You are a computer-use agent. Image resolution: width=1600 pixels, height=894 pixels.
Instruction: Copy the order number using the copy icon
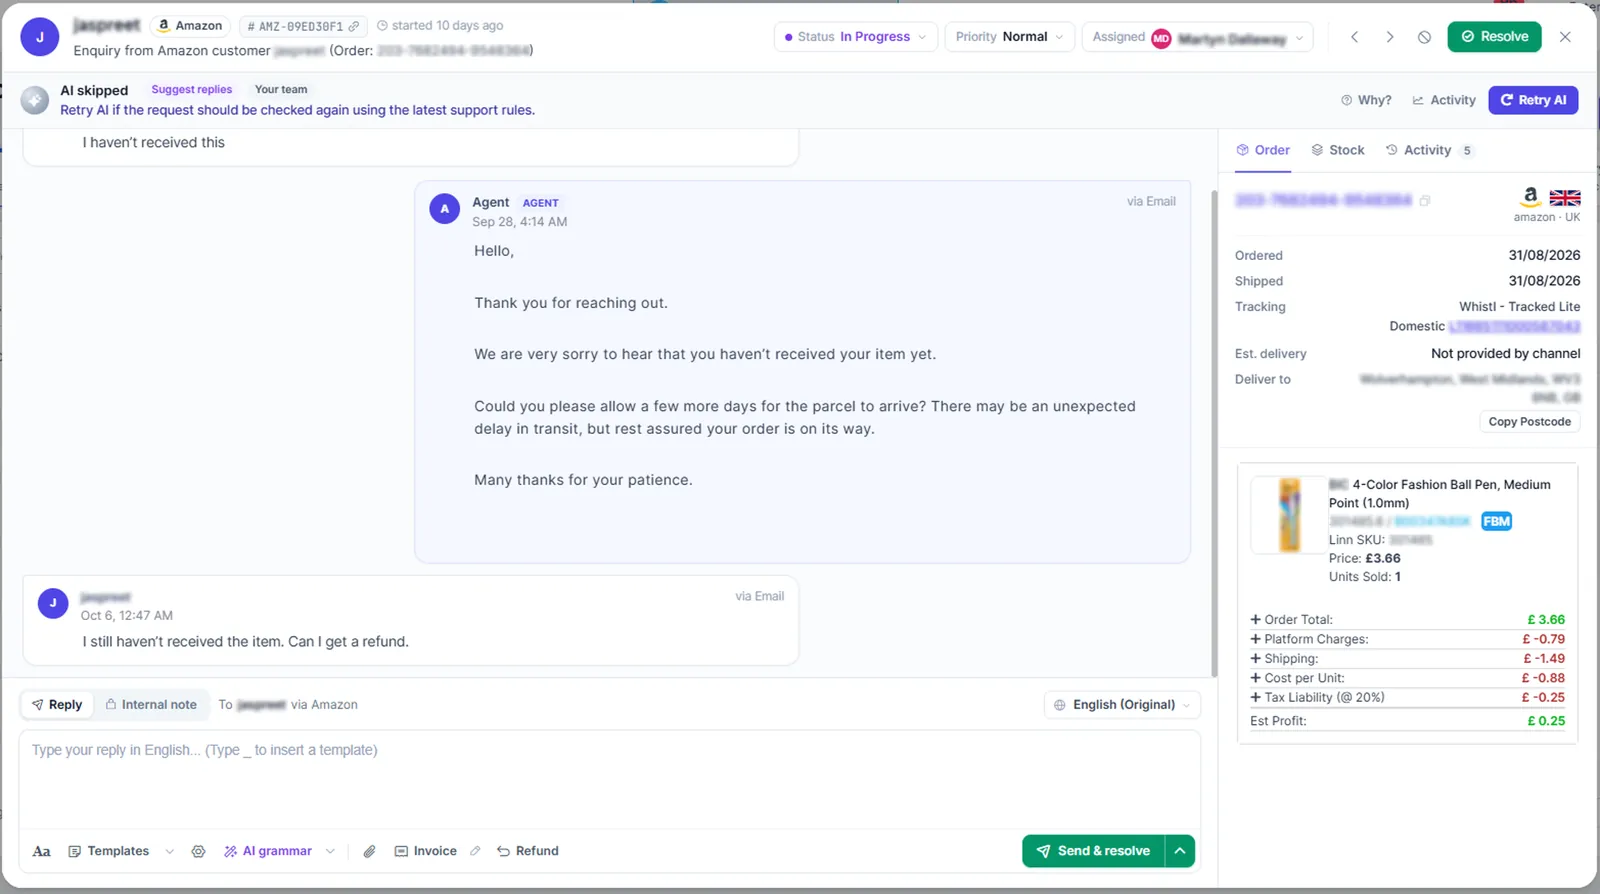coord(1425,201)
